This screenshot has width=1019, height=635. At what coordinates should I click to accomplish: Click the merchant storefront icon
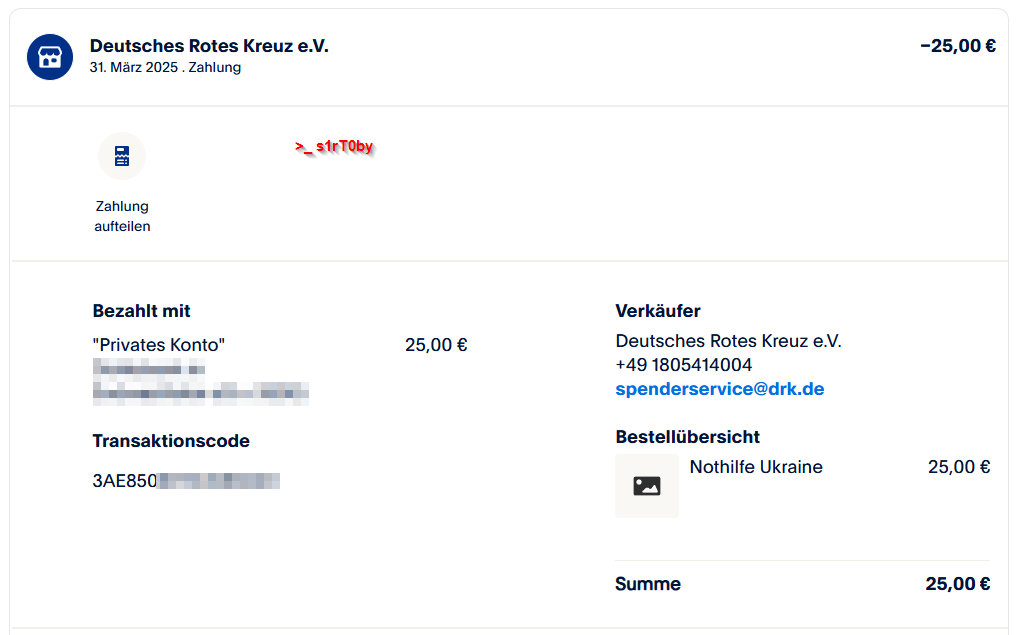click(50, 57)
